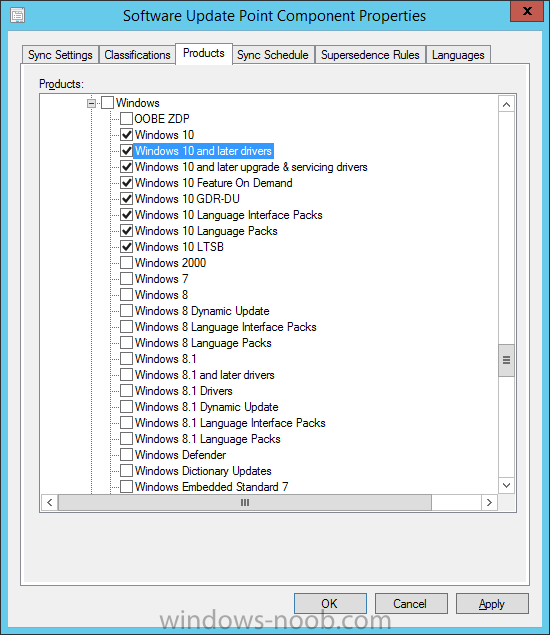Uncheck Windows 10 GDR-DU checkbox
Viewport: 550px width, 635px height.
(x=126, y=199)
